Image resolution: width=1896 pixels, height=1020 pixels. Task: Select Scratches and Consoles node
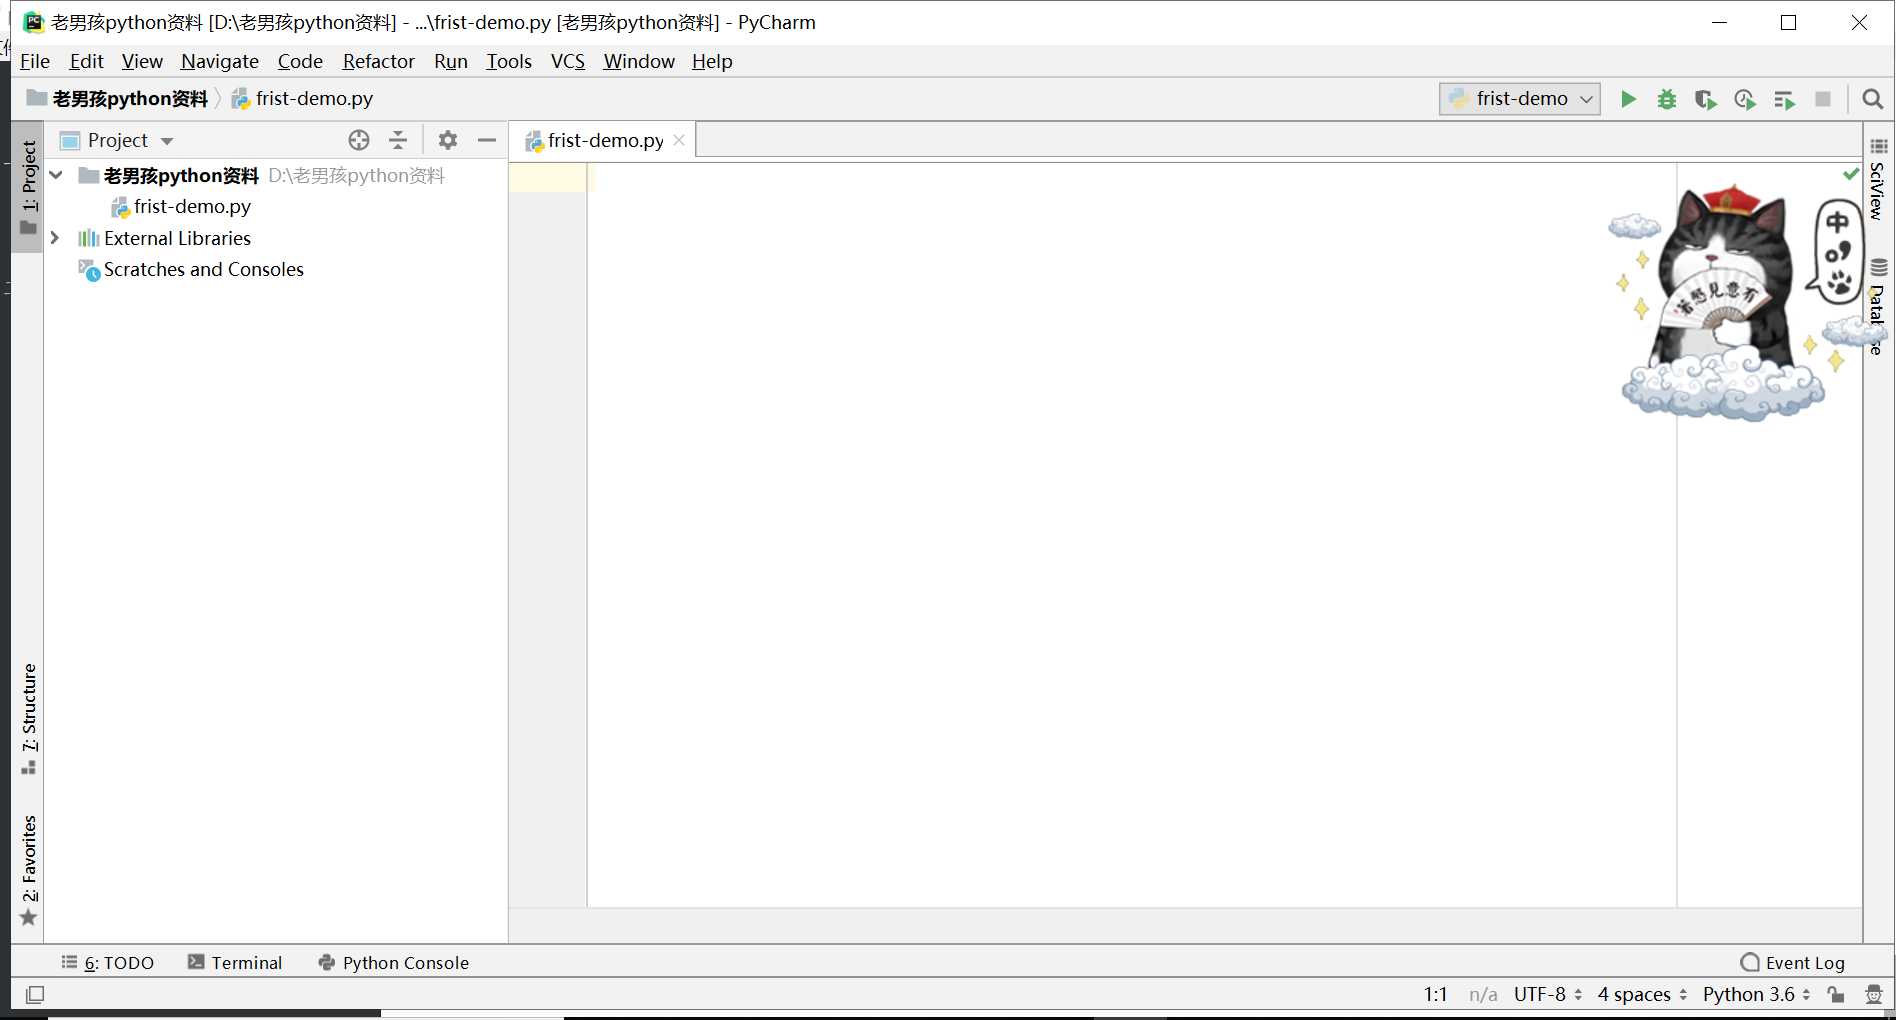203,269
